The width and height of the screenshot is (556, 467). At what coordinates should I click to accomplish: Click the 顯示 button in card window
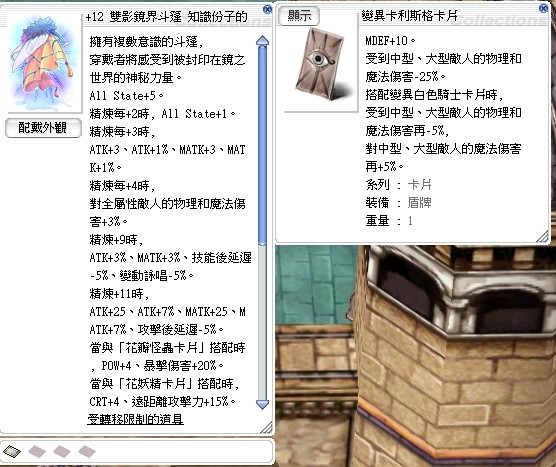coord(299,16)
